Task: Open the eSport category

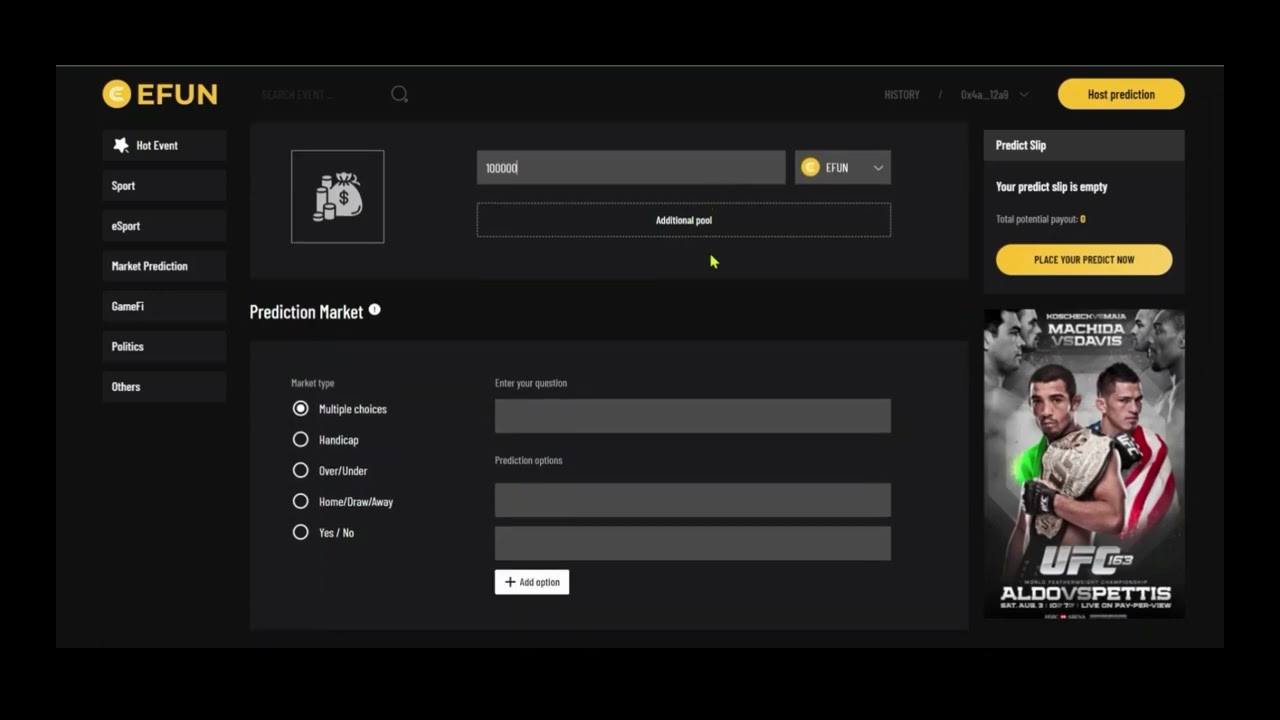Action: [x=164, y=226]
